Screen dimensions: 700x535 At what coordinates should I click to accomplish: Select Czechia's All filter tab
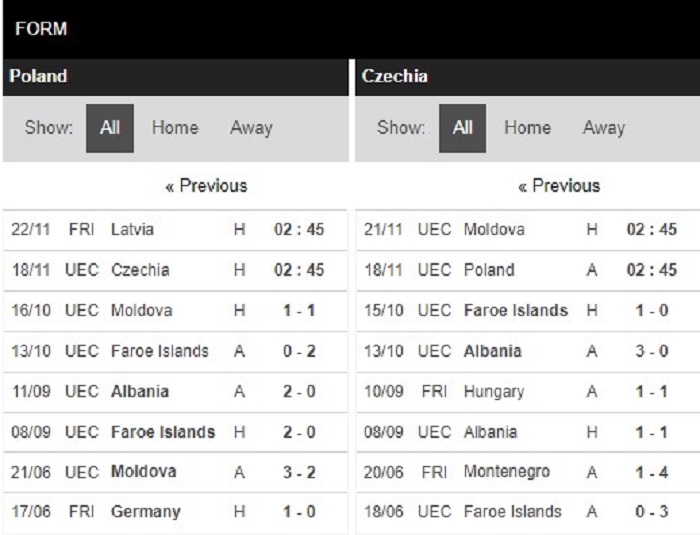click(462, 128)
